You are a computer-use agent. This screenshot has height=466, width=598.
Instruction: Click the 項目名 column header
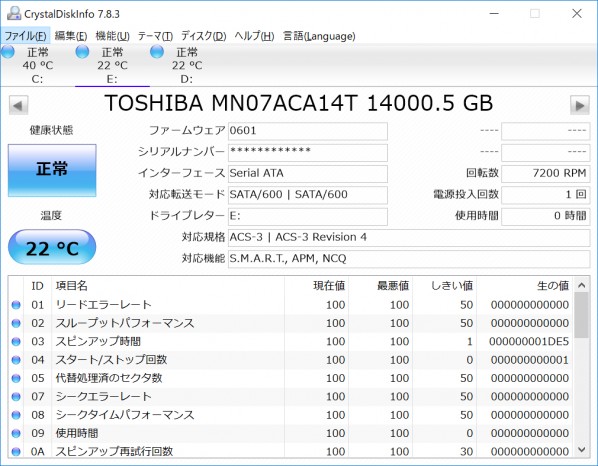[x=168, y=286]
